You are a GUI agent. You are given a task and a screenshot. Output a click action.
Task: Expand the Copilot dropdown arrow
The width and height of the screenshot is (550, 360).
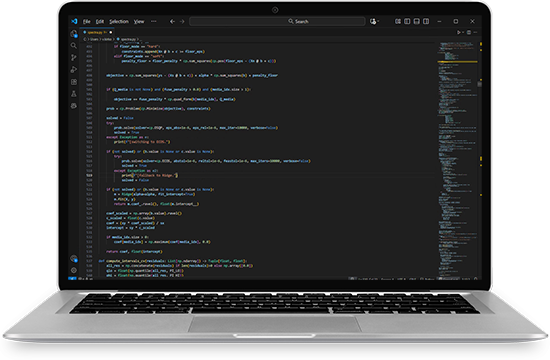pos(378,21)
